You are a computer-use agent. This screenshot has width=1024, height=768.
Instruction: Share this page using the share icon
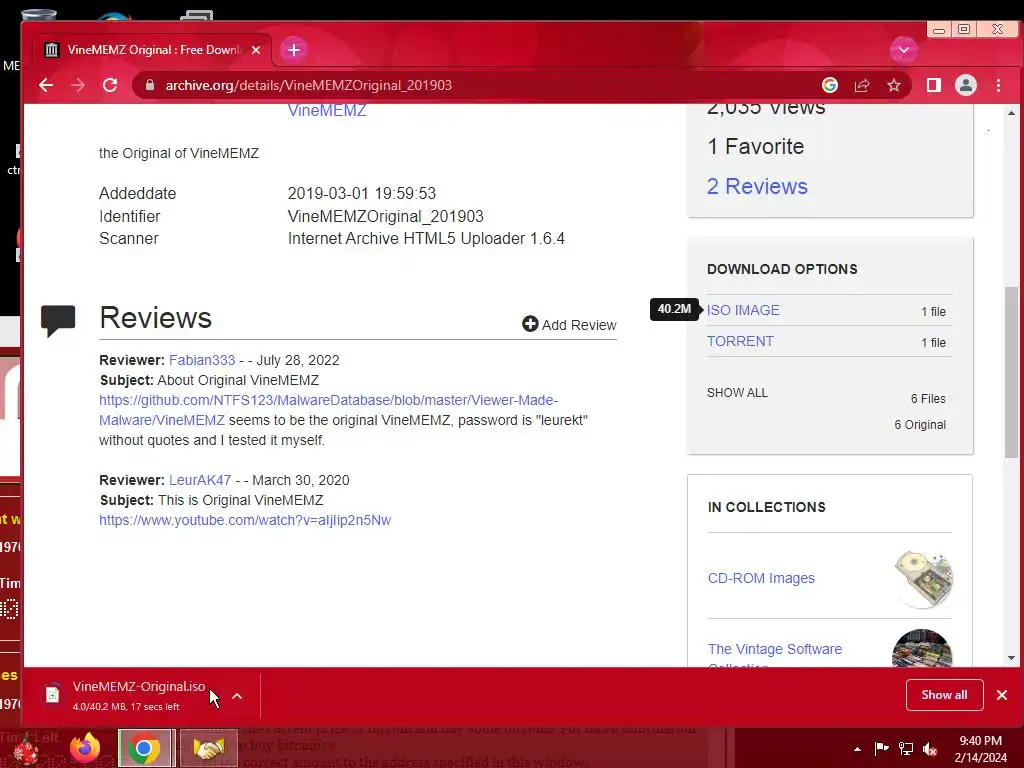pos(862,86)
